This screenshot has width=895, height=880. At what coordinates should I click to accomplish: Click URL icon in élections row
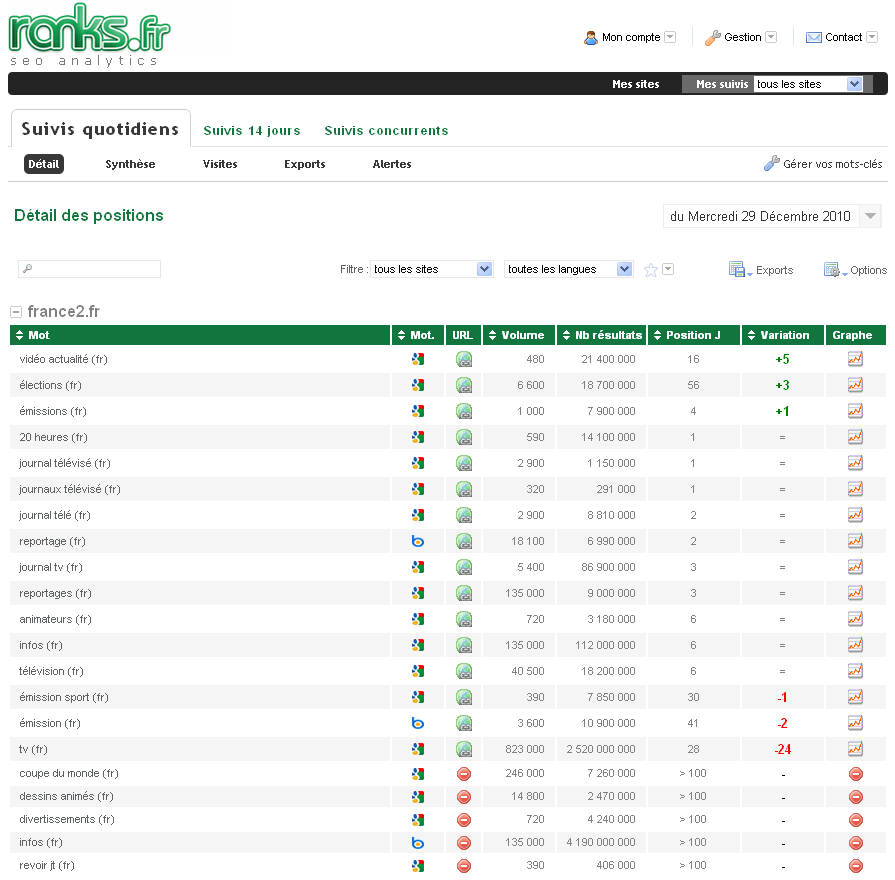[464, 385]
